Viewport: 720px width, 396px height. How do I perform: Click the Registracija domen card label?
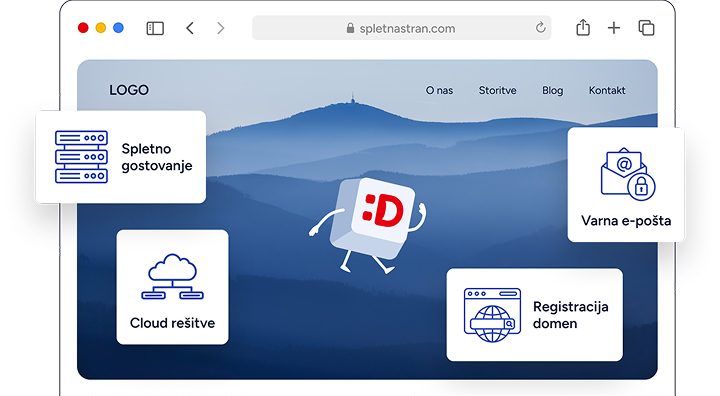click(x=570, y=315)
